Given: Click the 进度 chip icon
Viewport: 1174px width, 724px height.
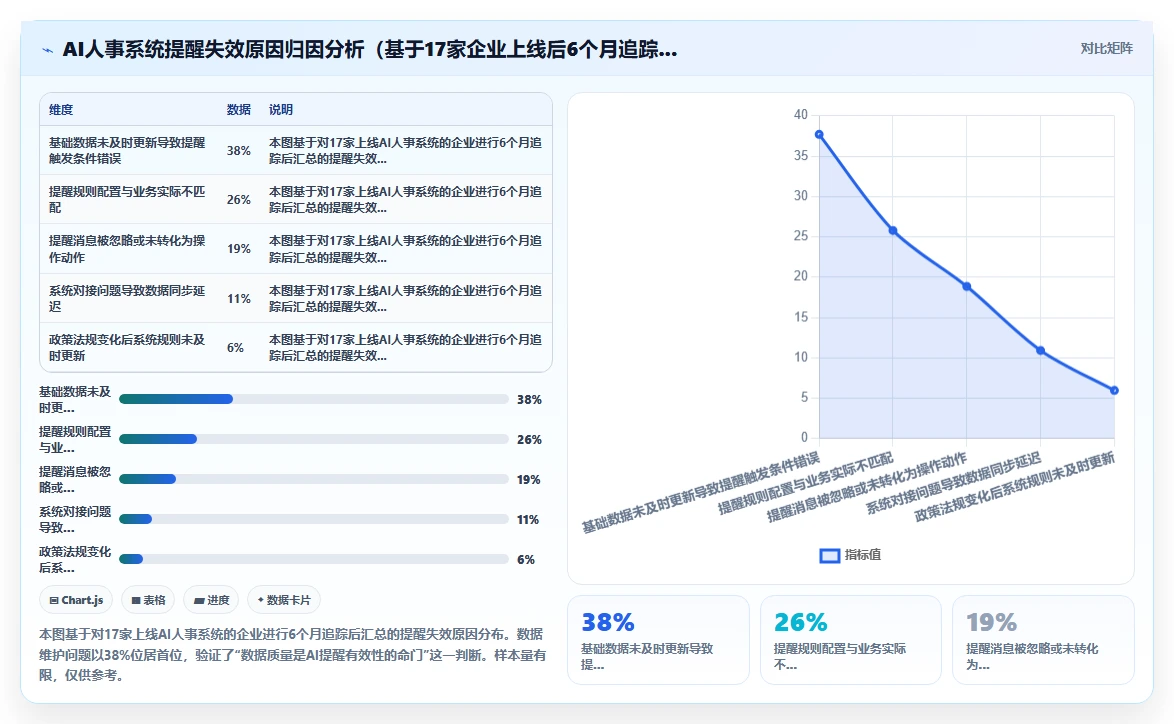Looking at the screenshot, I should click(x=198, y=600).
